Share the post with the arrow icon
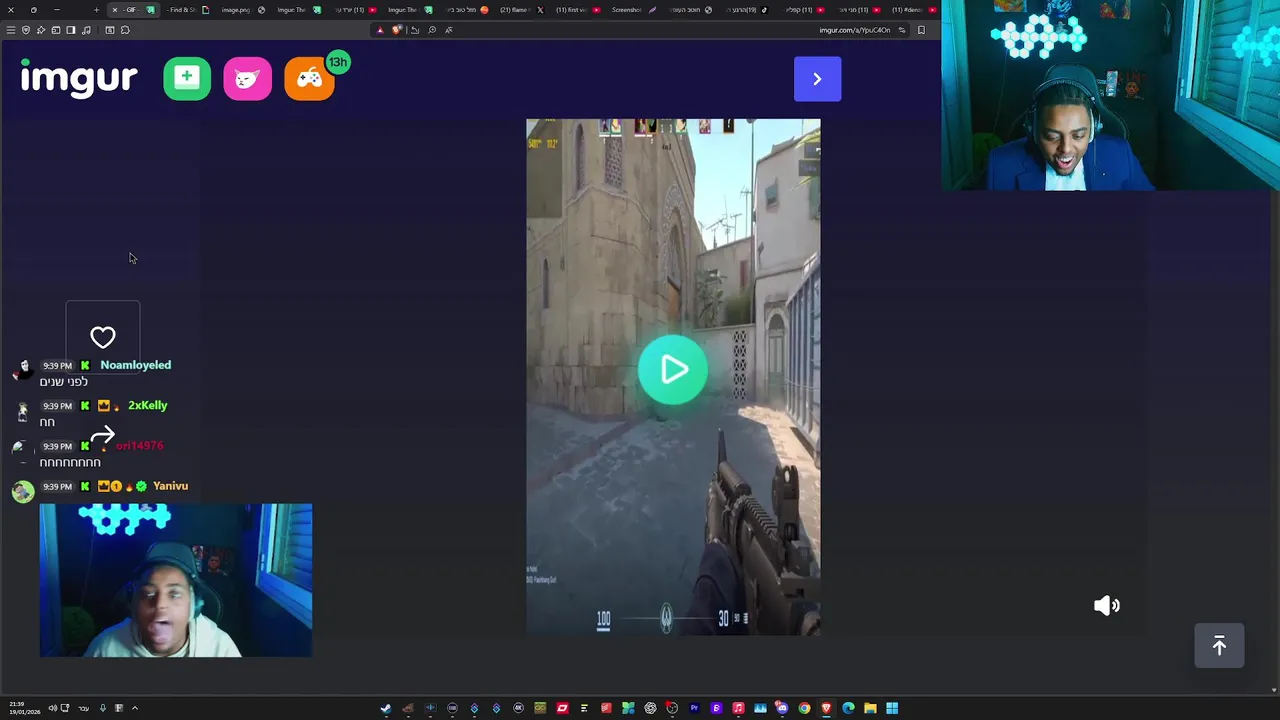The width and height of the screenshot is (1280, 720). (x=103, y=435)
